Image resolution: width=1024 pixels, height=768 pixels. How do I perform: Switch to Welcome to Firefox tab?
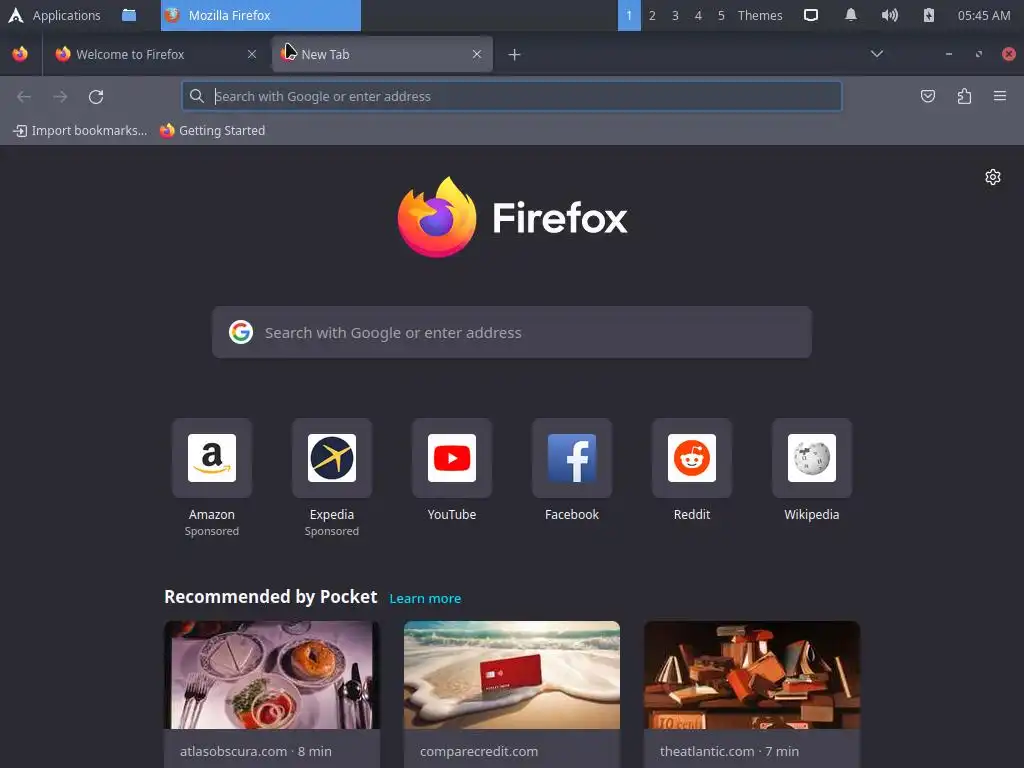(155, 54)
